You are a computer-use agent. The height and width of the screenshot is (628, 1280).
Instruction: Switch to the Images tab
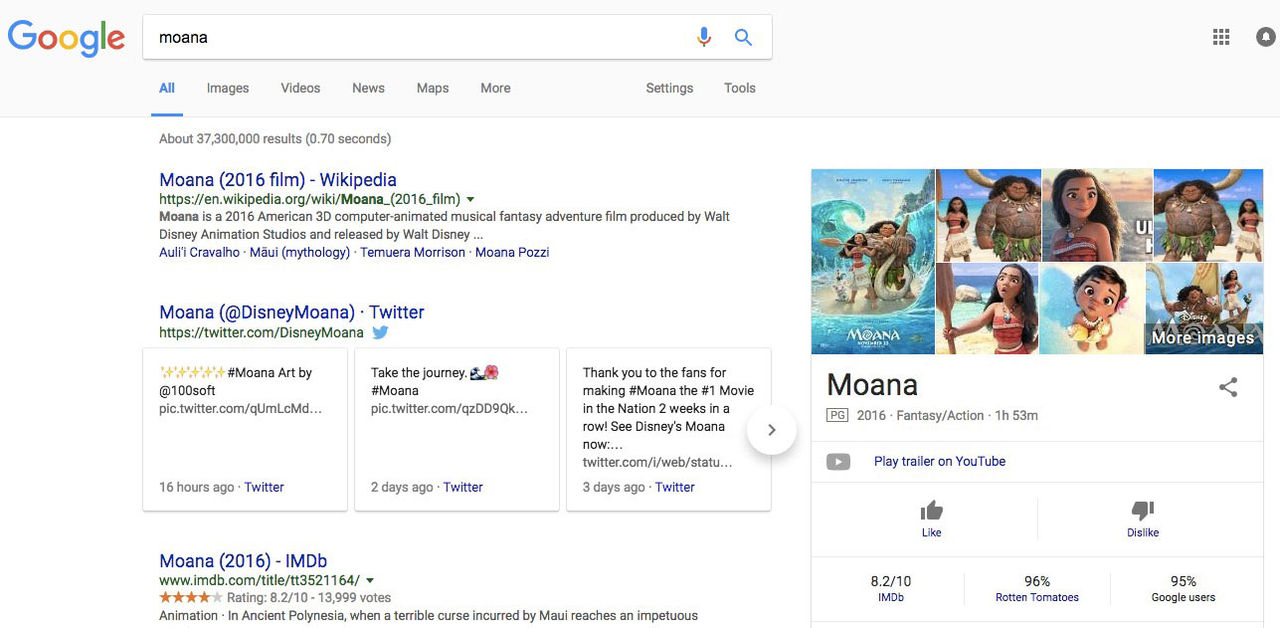pos(228,88)
